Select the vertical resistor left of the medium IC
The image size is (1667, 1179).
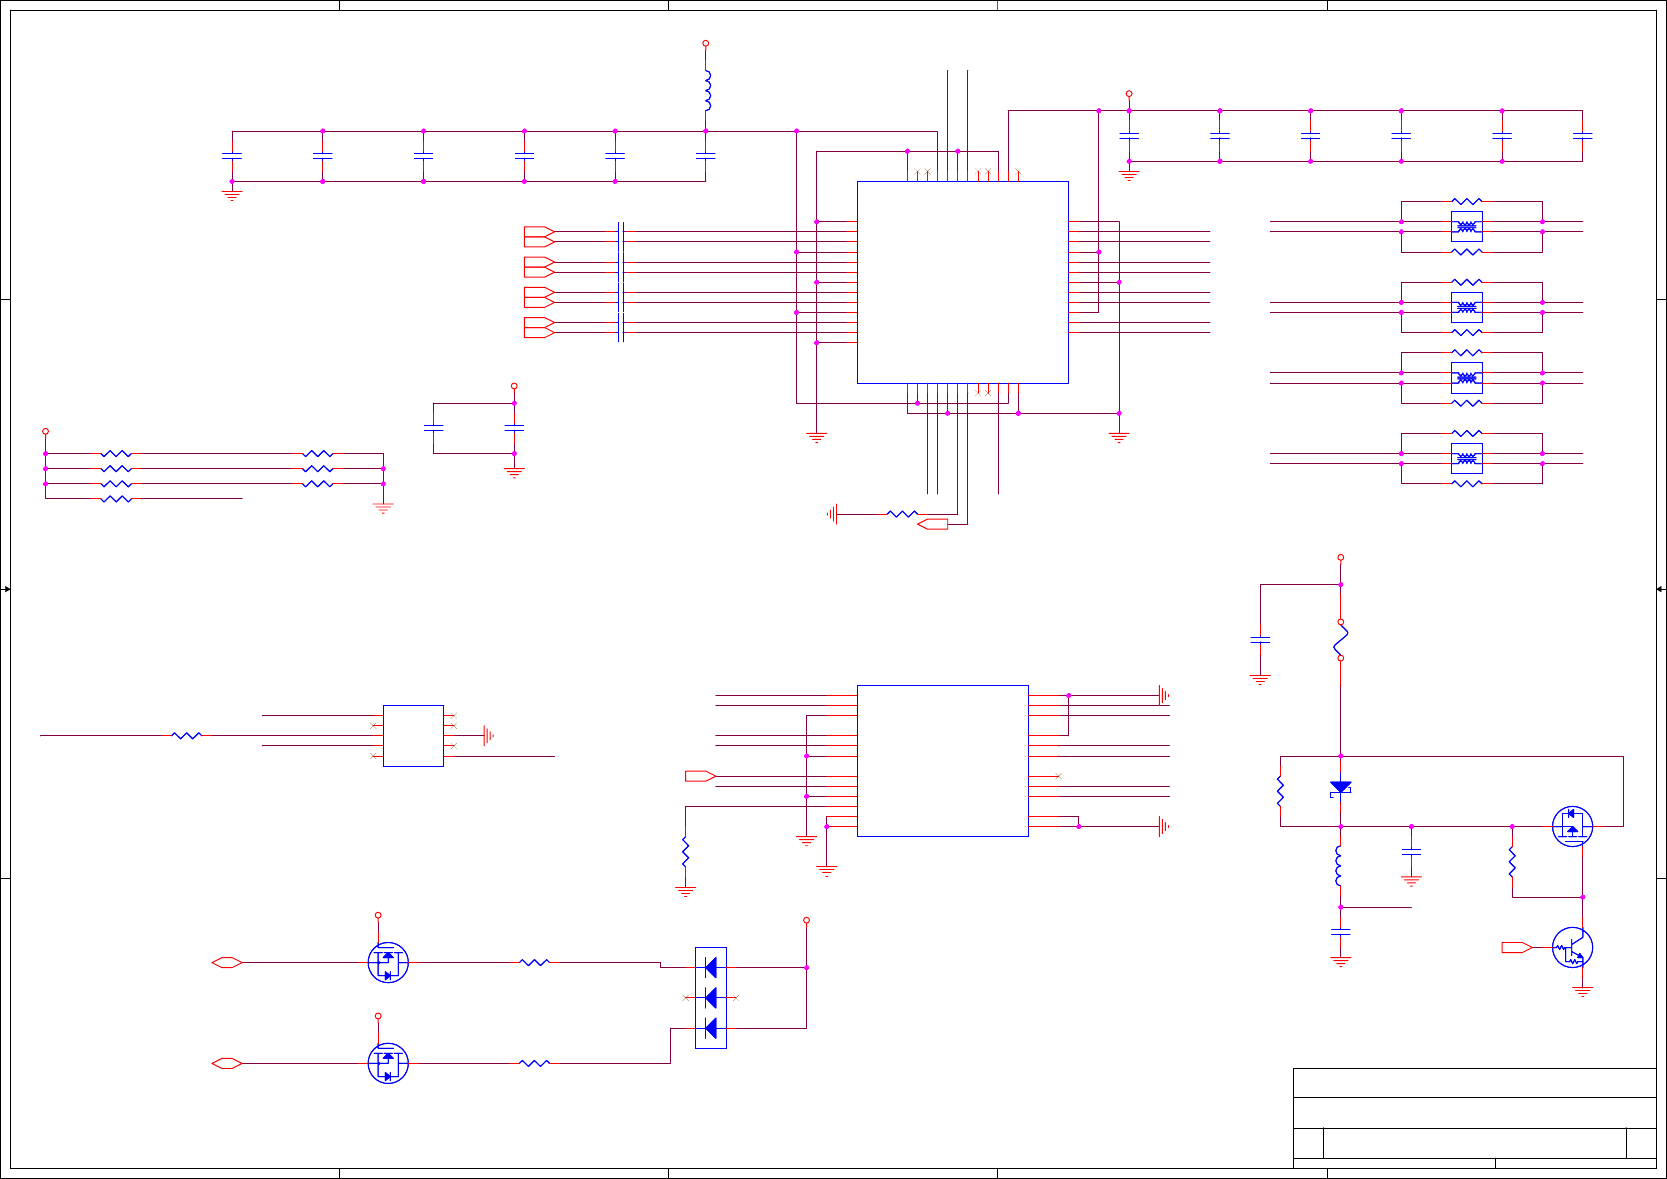685,852
